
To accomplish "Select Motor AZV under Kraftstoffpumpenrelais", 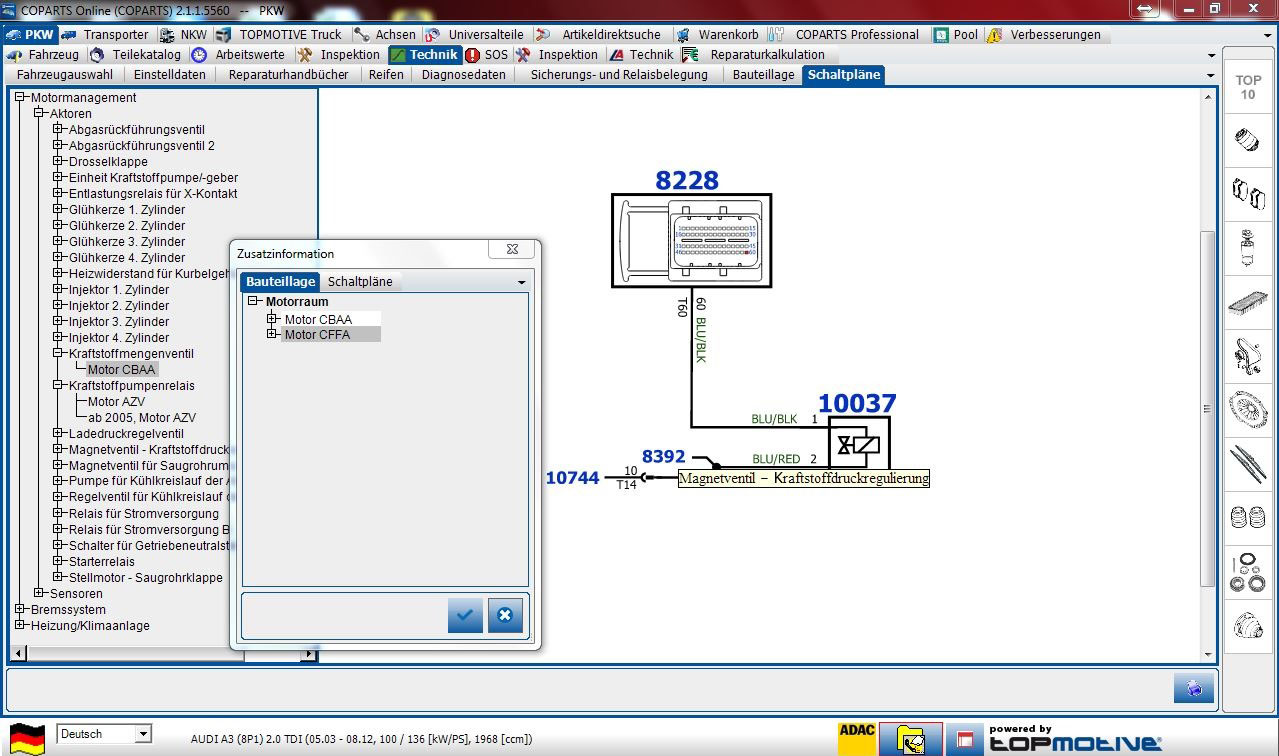I will (x=116, y=402).
